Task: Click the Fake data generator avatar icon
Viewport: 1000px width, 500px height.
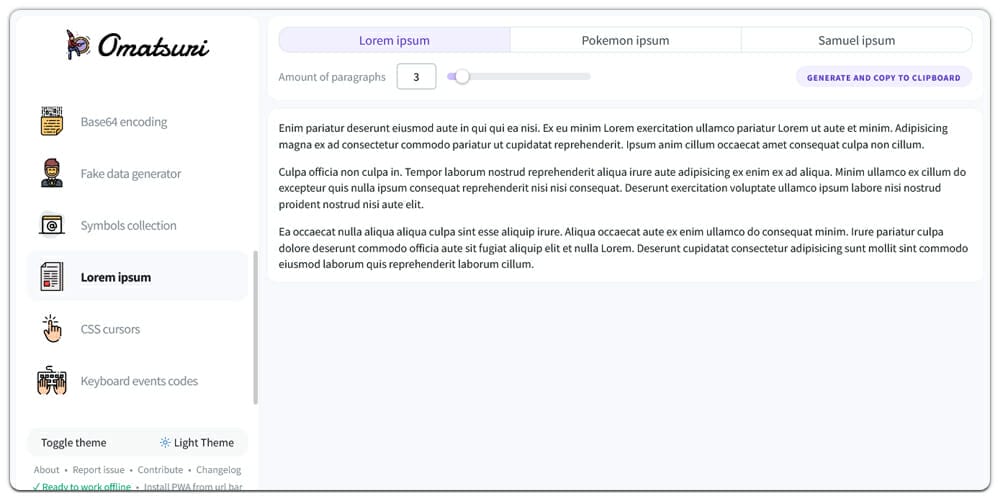Action: pos(52,173)
